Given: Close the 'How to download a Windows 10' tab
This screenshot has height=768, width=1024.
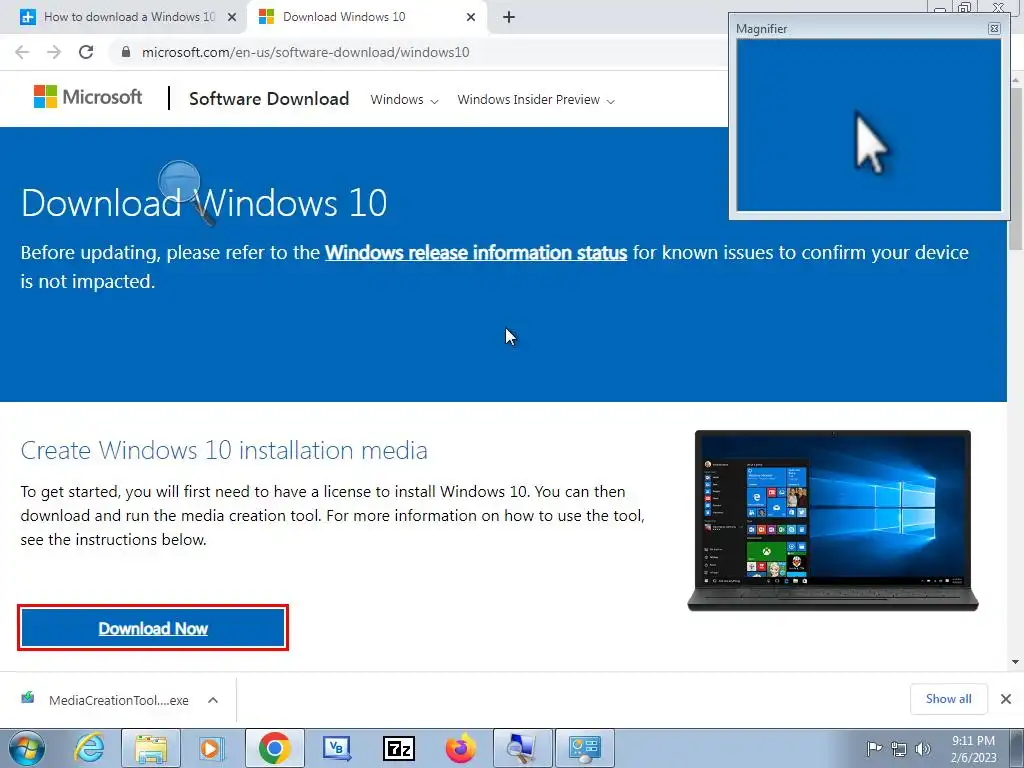Looking at the screenshot, I should 232,18.
